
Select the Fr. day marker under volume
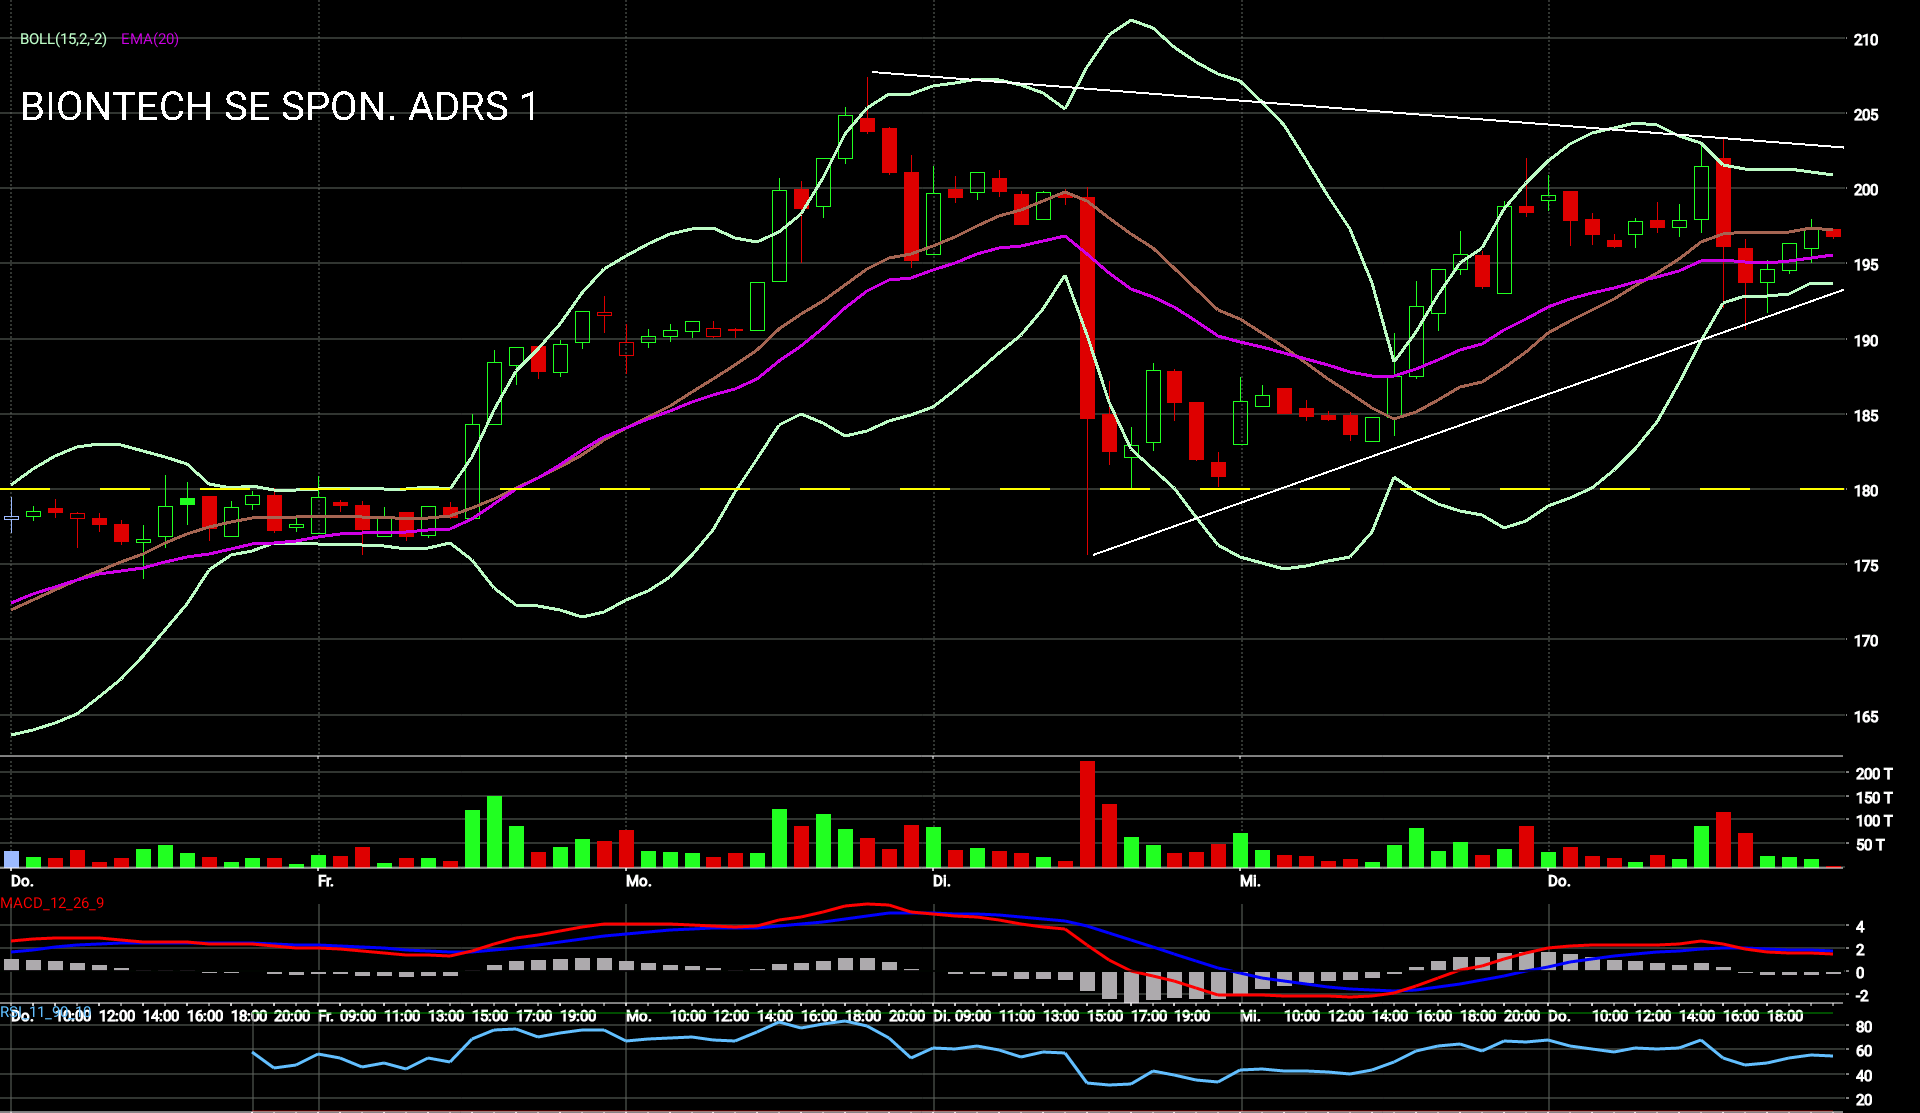pyautogui.click(x=325, y=881)
